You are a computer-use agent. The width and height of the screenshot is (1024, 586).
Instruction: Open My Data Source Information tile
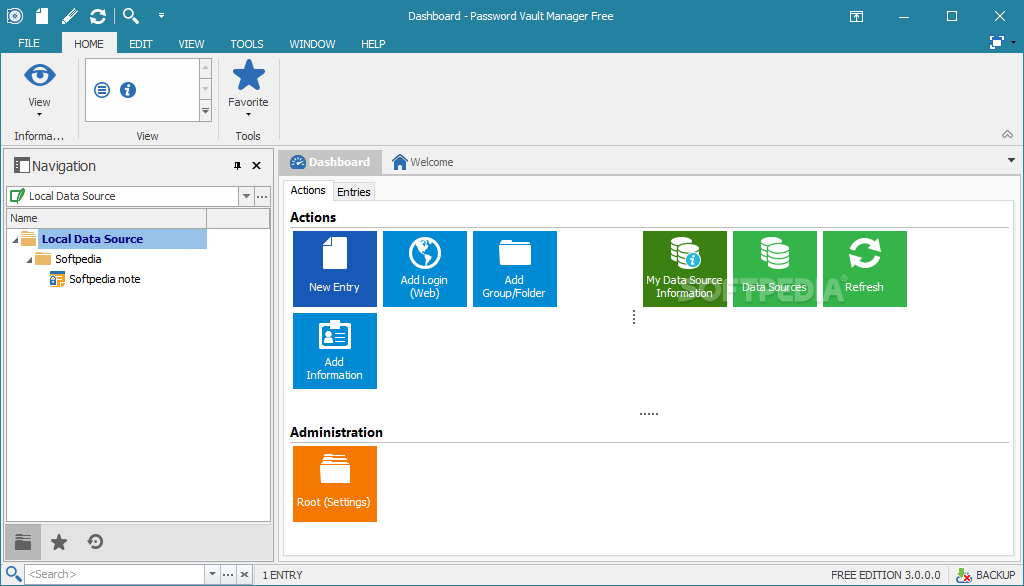click(x=685, y=269)
